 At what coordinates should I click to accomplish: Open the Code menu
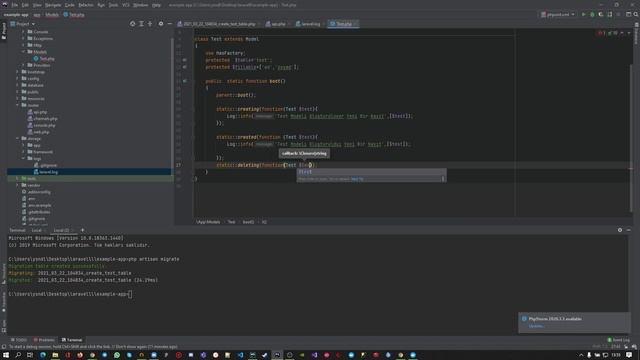(x=70, y=5)
